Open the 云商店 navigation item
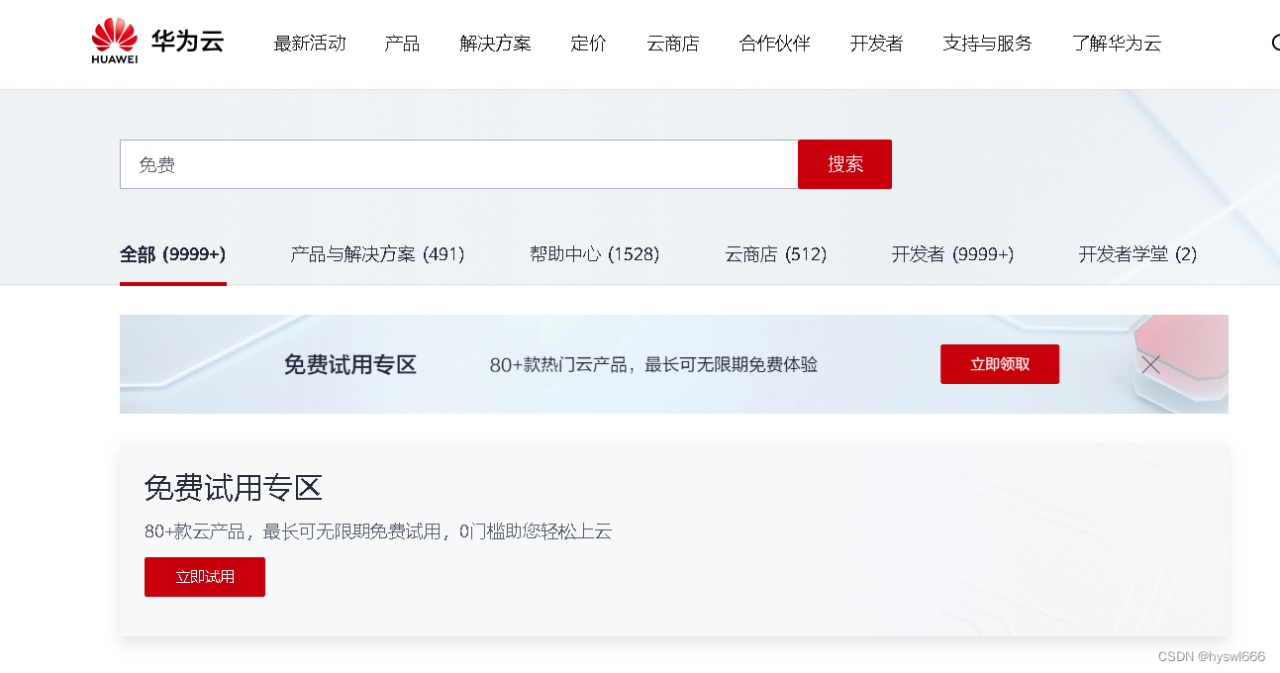 pyautogui.click(x=673, y=43)
